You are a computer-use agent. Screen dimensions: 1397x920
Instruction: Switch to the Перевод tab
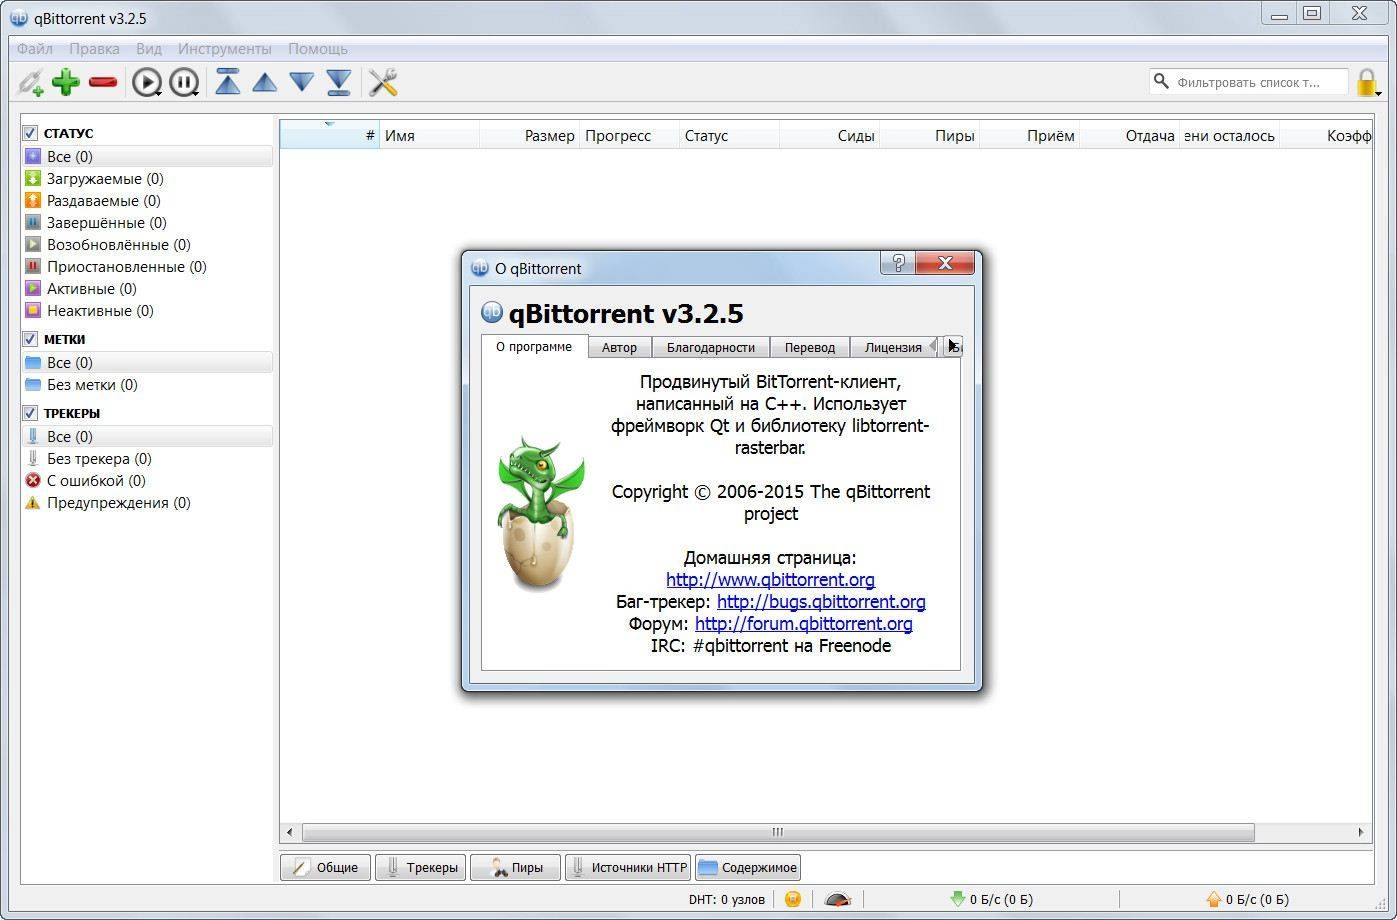pos(810,347)
